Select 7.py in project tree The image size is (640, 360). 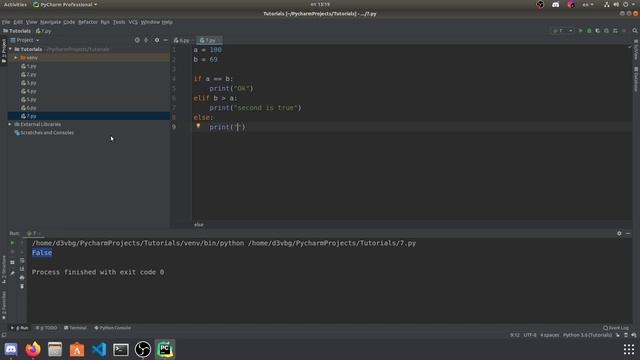point(89,116)
